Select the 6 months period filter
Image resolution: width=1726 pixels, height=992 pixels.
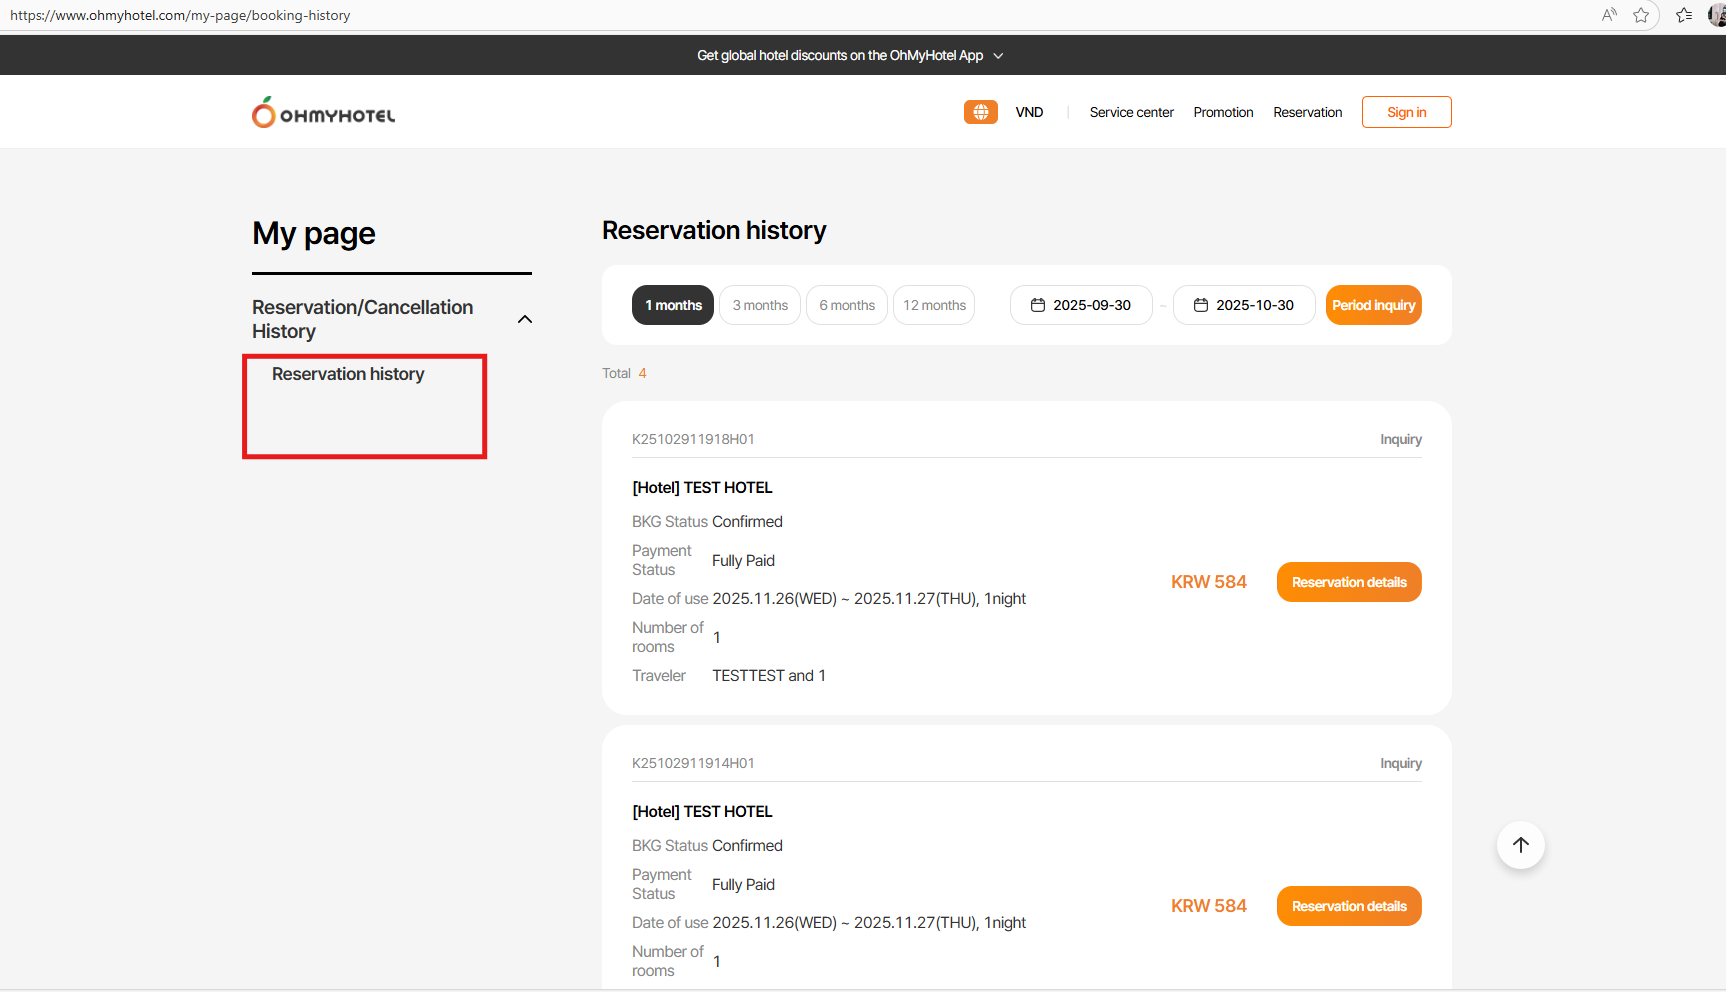coord(847,305)
